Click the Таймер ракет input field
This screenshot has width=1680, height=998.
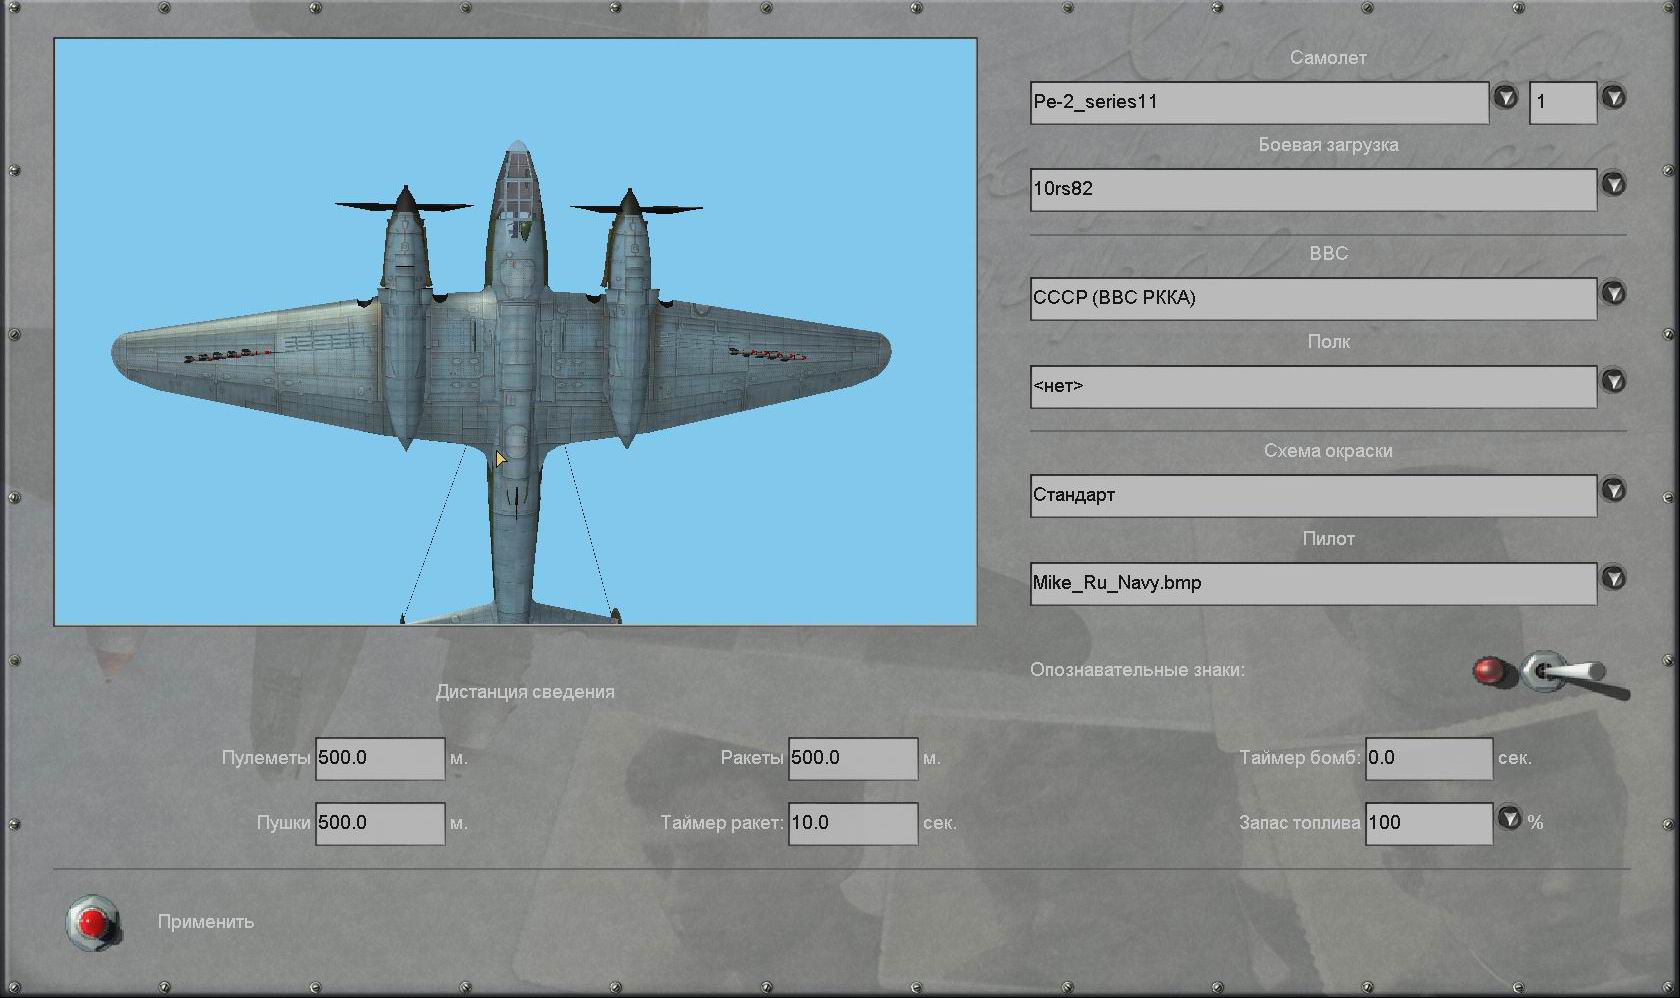click(852, 823)
